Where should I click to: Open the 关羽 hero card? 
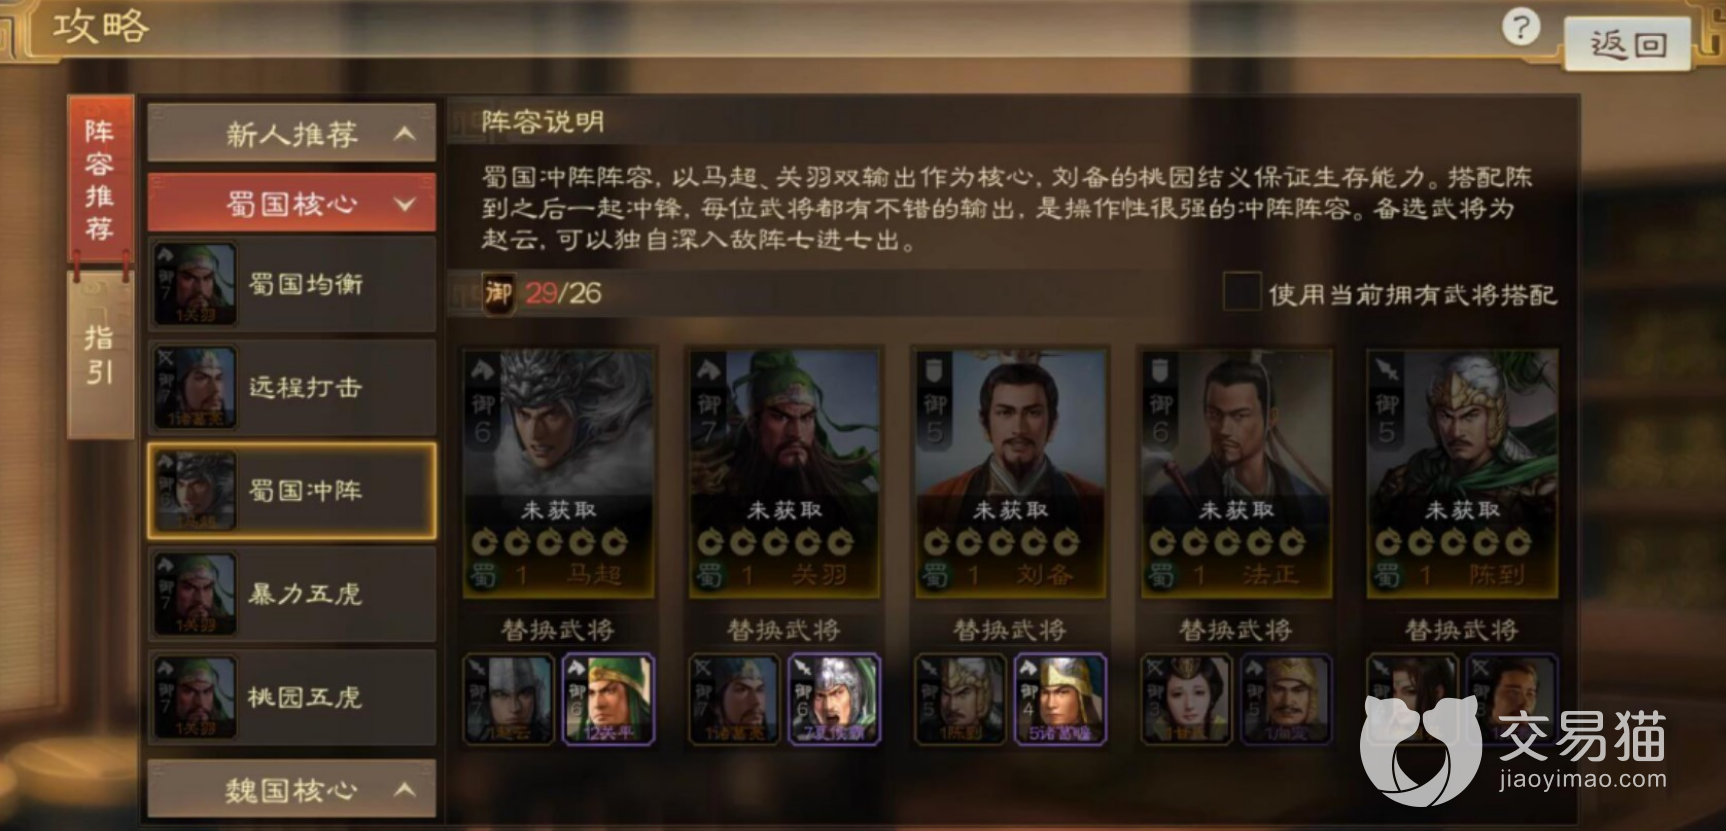pos(785,473)
